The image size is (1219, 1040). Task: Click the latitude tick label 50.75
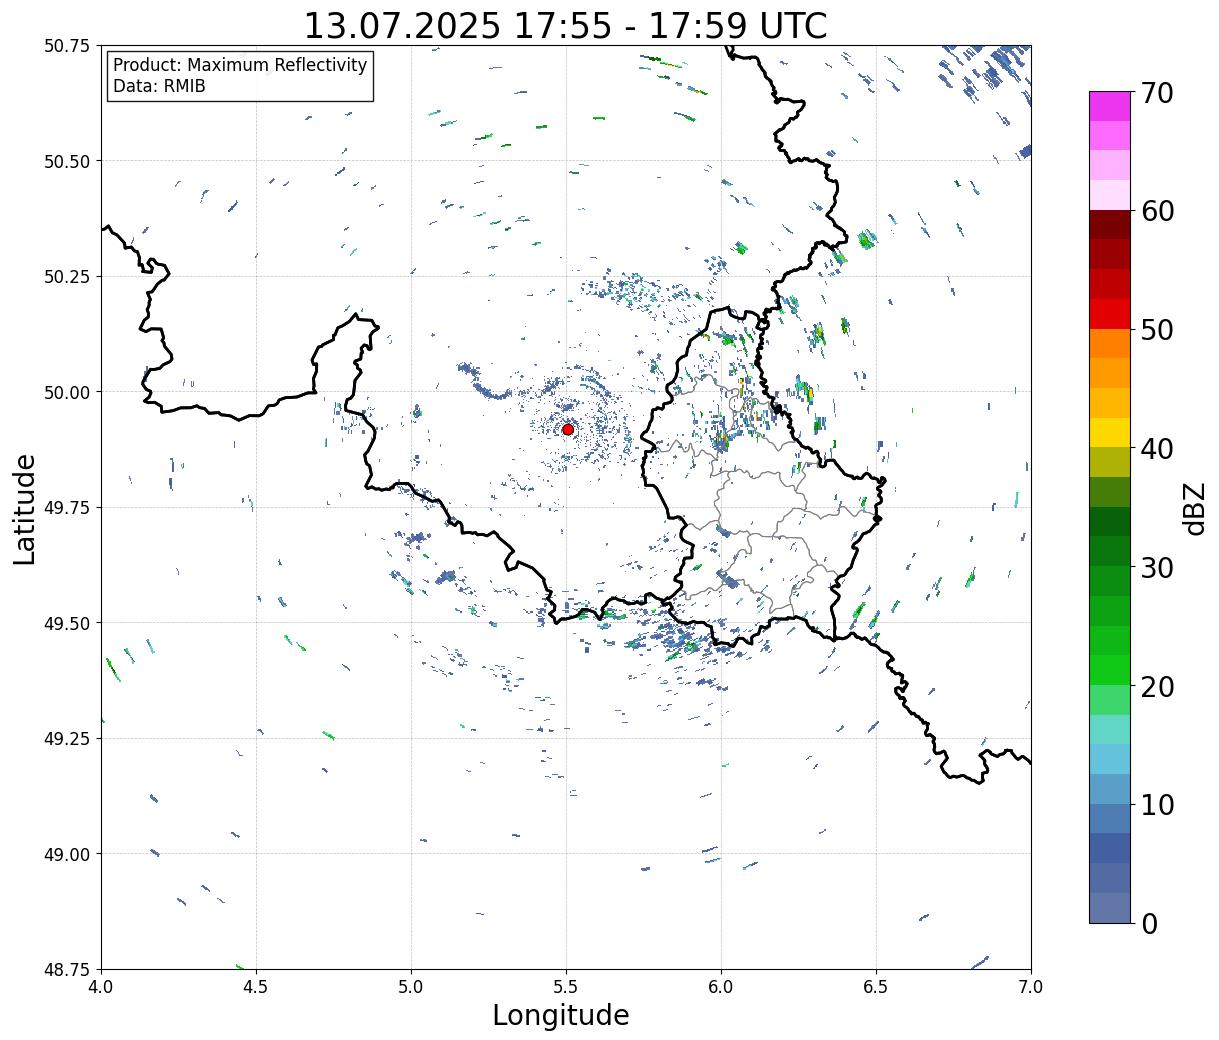coord(67,46)
